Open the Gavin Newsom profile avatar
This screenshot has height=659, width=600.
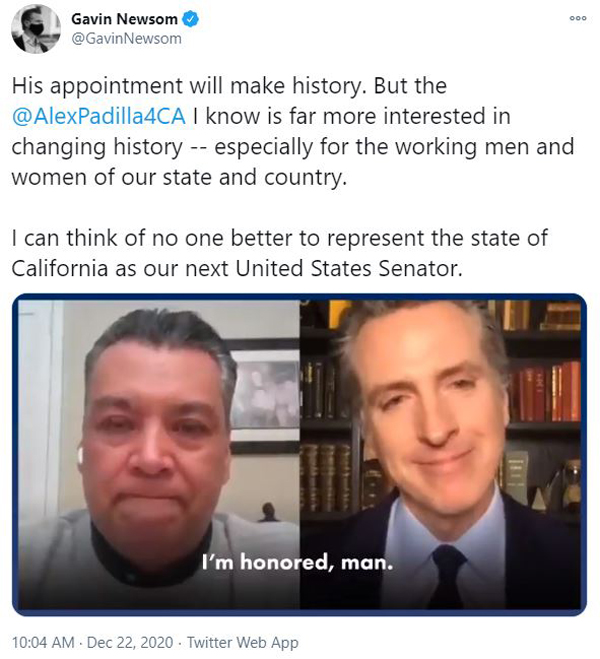coord(36,29)
